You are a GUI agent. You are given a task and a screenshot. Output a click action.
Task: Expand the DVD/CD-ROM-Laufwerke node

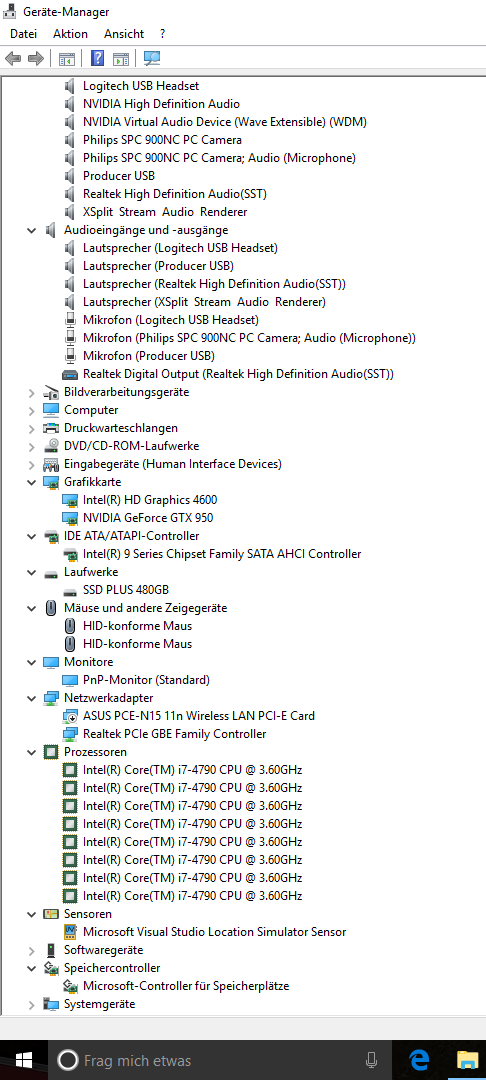click(31, 446)
